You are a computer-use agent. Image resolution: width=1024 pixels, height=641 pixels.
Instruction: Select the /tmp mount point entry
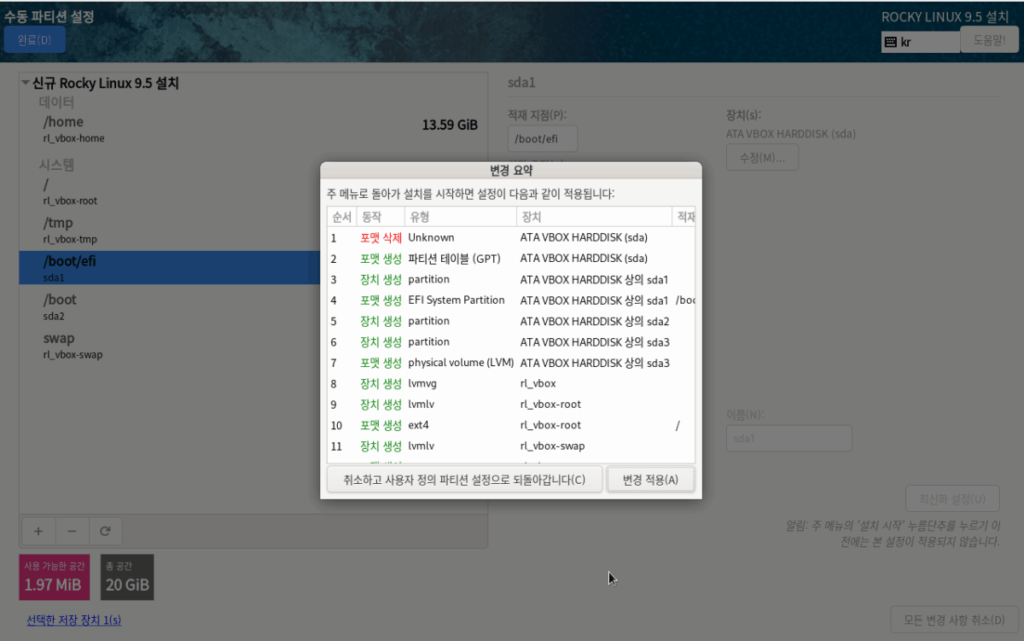pos(170,230)
